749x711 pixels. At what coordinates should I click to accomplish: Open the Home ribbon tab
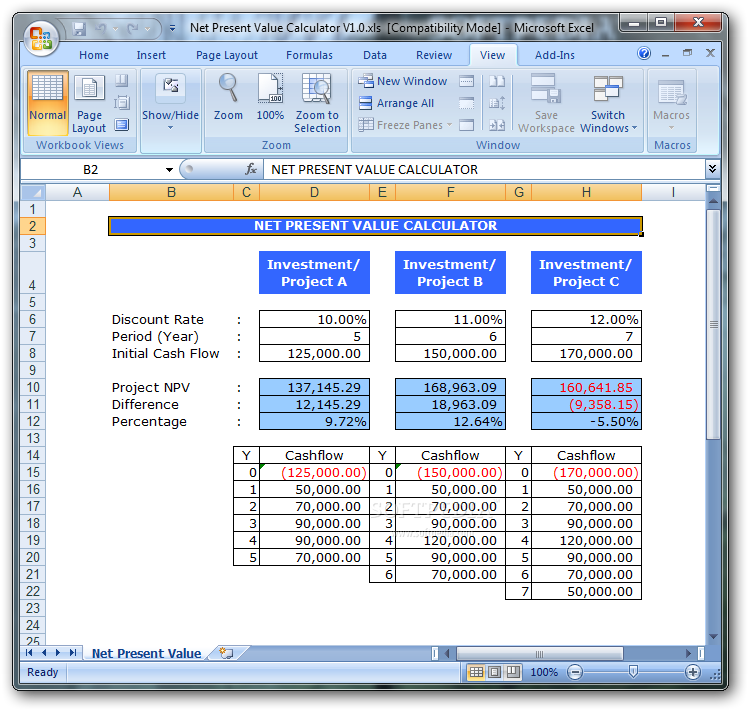coord(94,55)
